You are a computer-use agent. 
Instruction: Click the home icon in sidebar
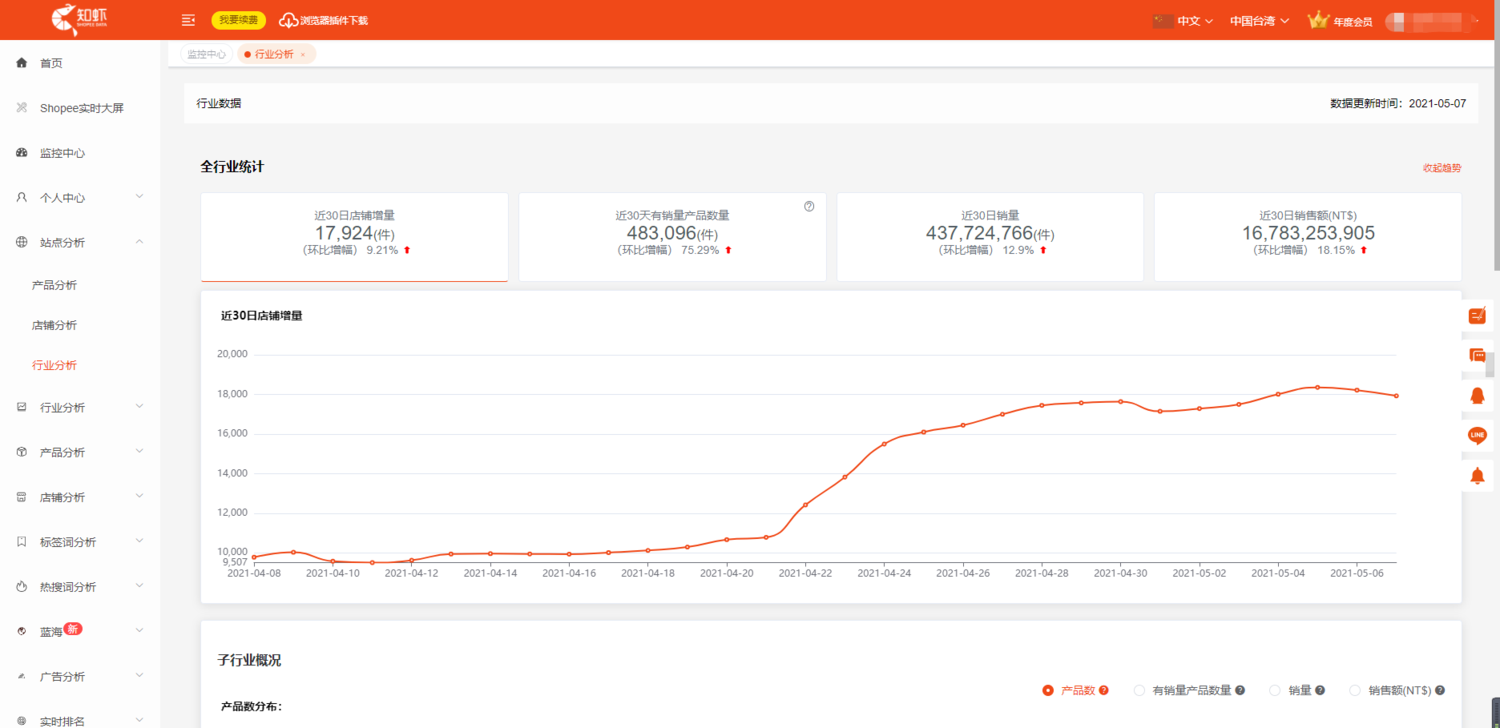[x=22, y=63]
